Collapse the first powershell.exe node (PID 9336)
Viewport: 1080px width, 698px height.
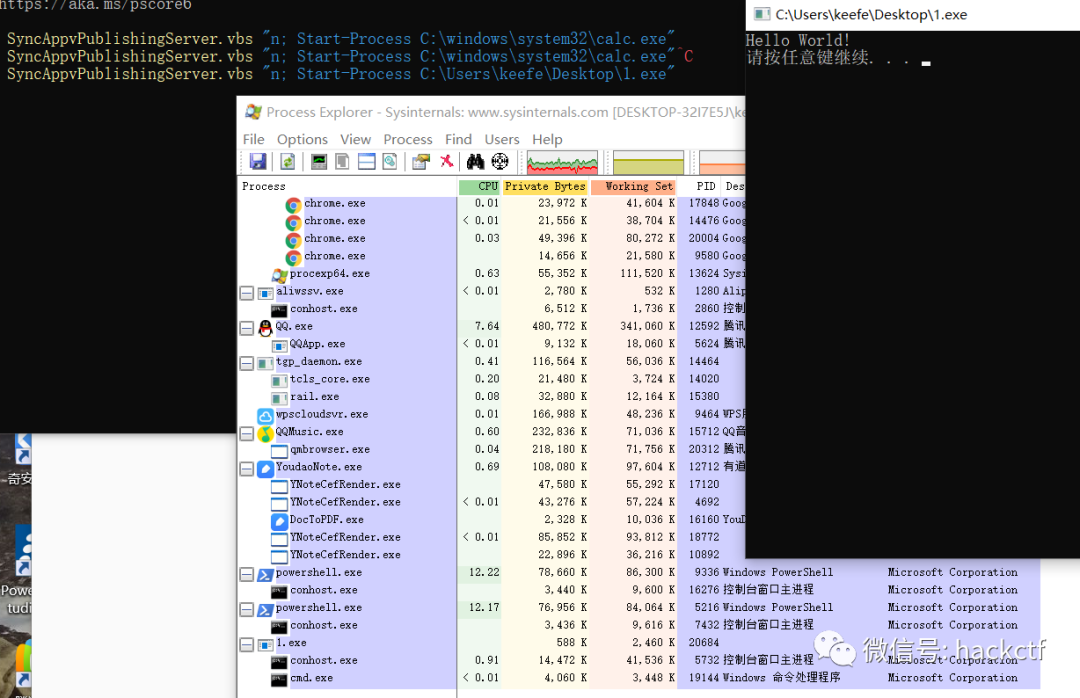[247, 574]
